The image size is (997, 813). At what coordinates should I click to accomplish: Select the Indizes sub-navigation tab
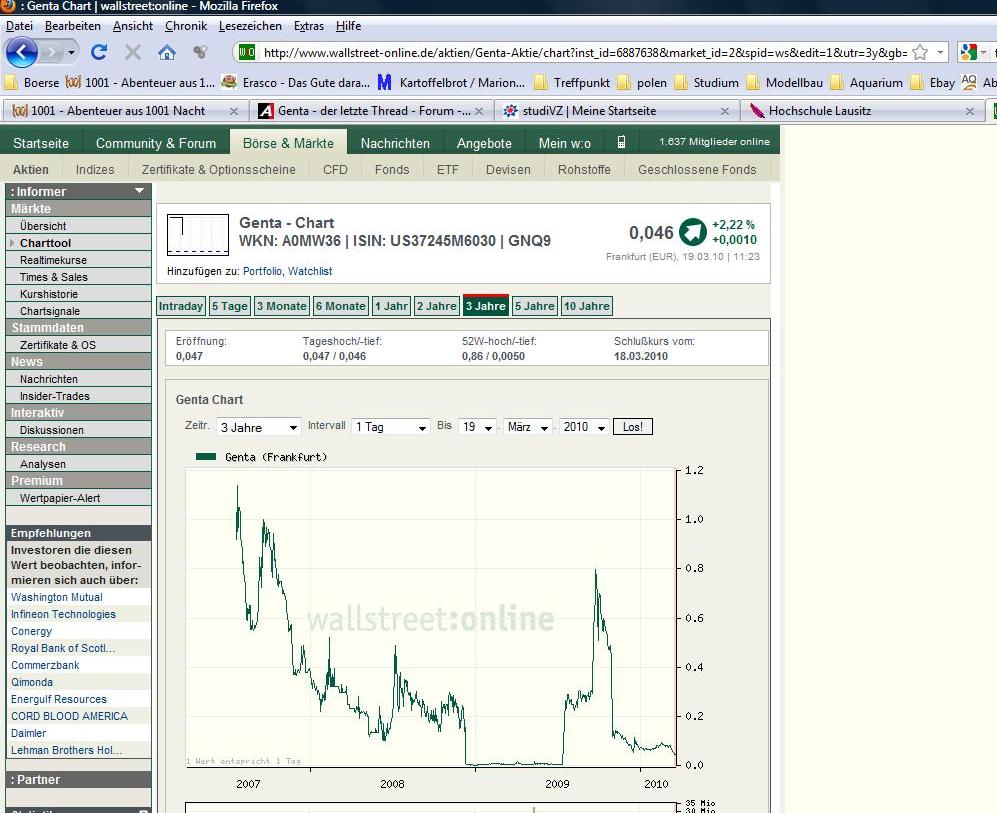click(95, 170)
